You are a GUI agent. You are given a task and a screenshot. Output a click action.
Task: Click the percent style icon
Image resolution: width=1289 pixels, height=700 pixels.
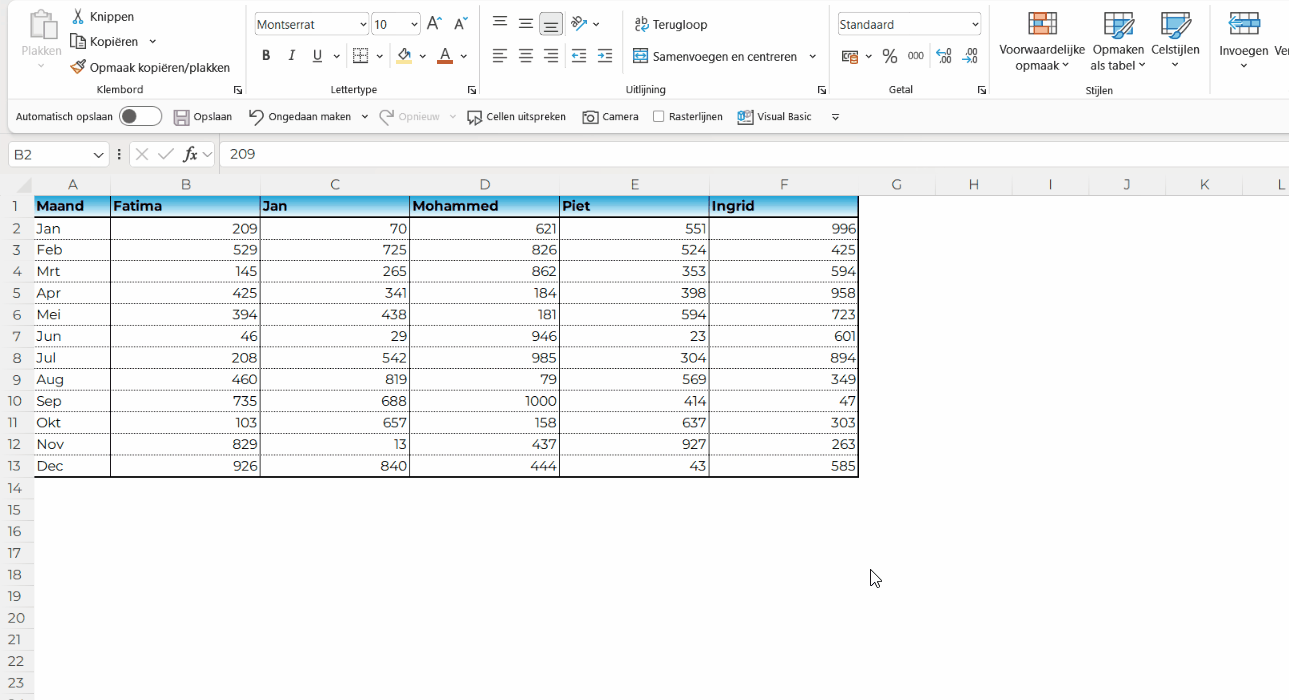[889, 56]
